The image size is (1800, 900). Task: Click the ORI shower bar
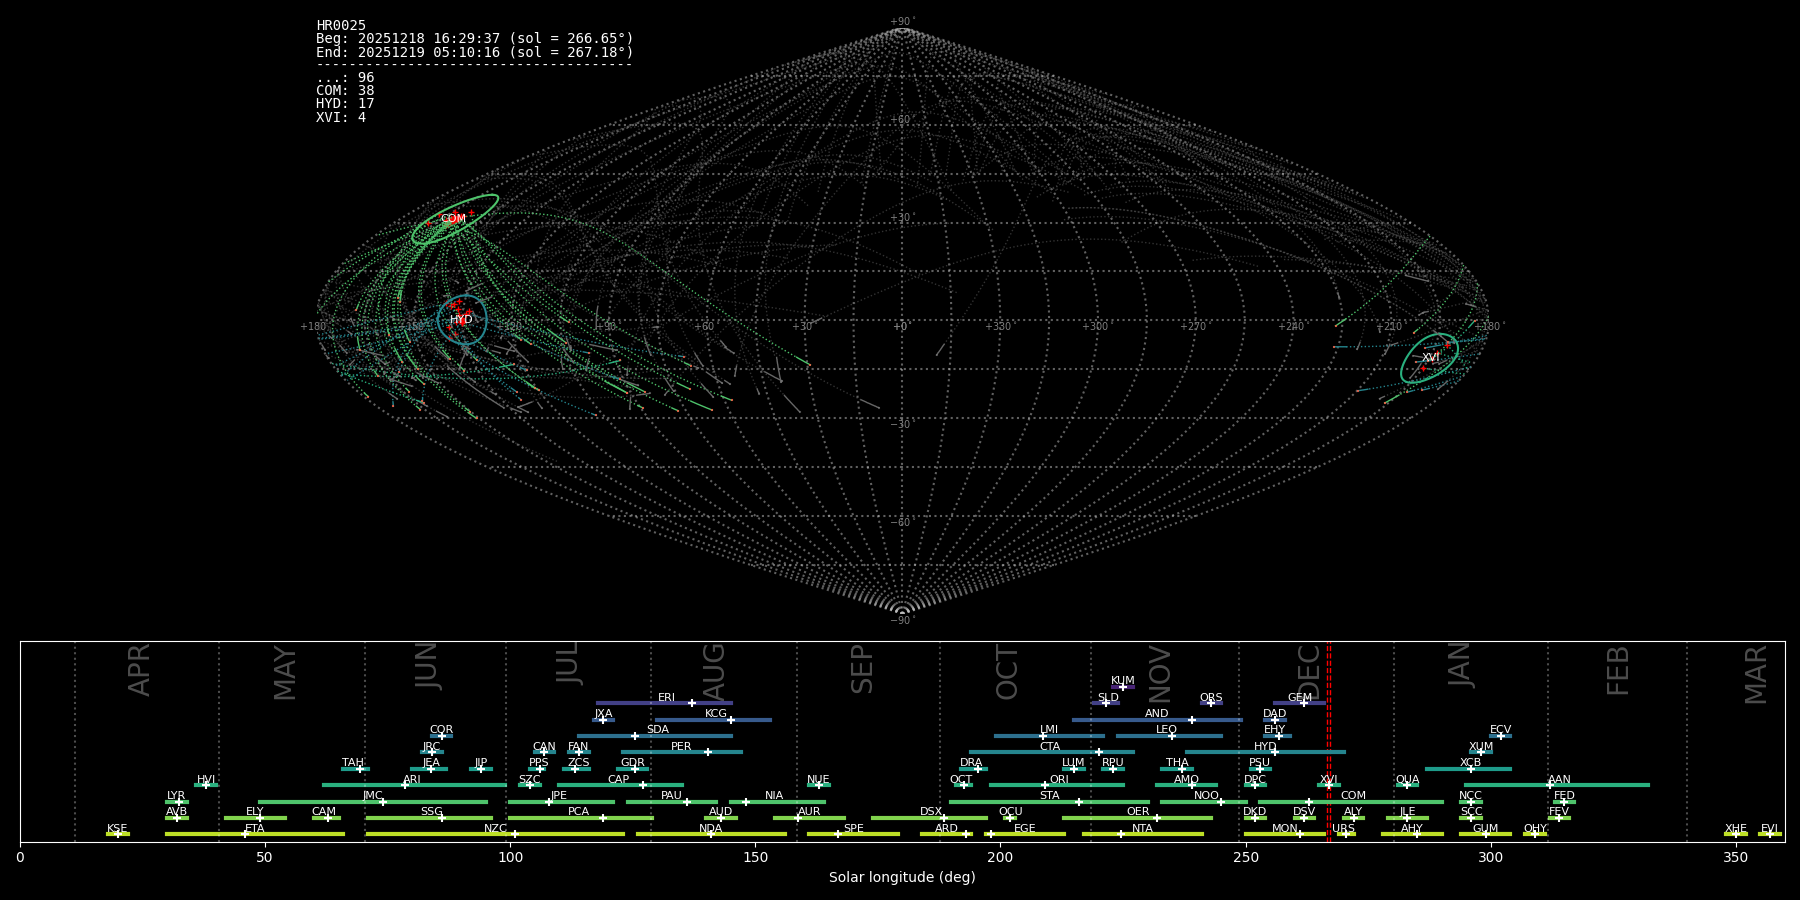coord(1057,785)
